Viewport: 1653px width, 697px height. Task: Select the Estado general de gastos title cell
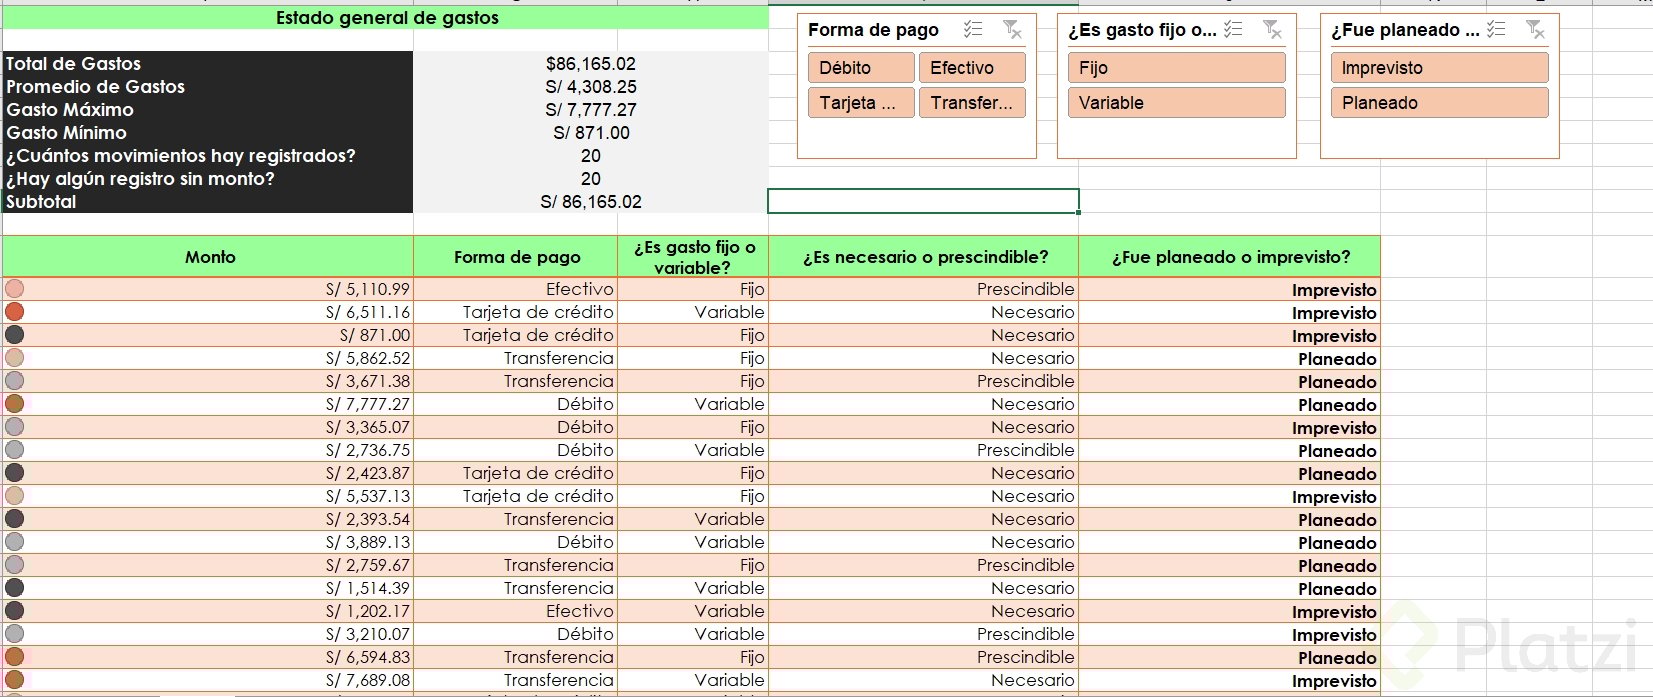386,18
